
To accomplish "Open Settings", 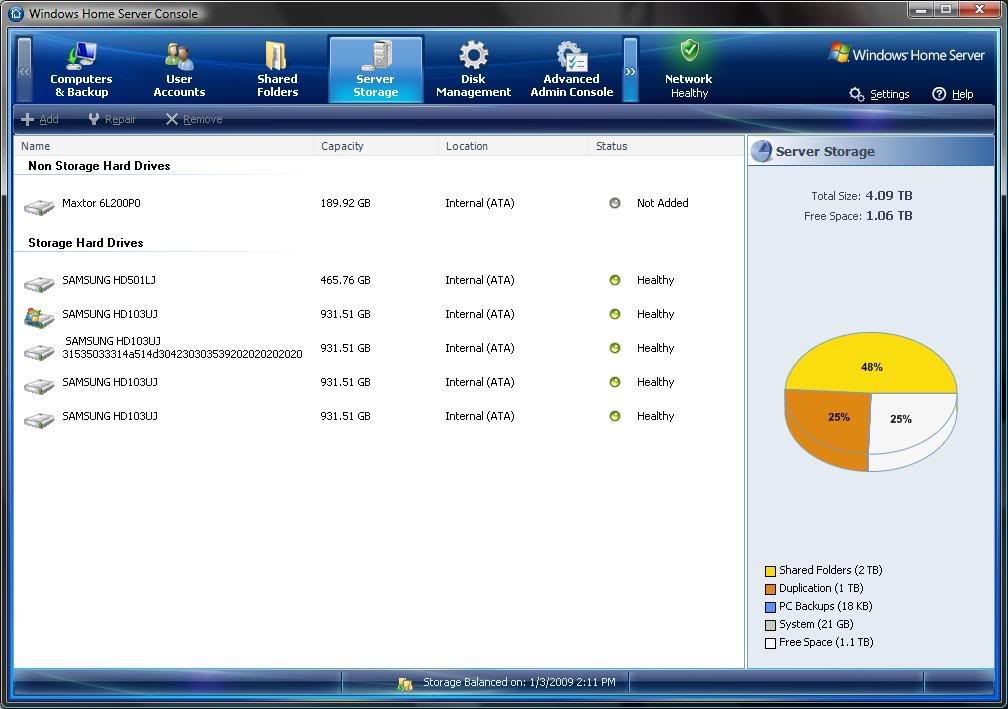I will (879, 94).
